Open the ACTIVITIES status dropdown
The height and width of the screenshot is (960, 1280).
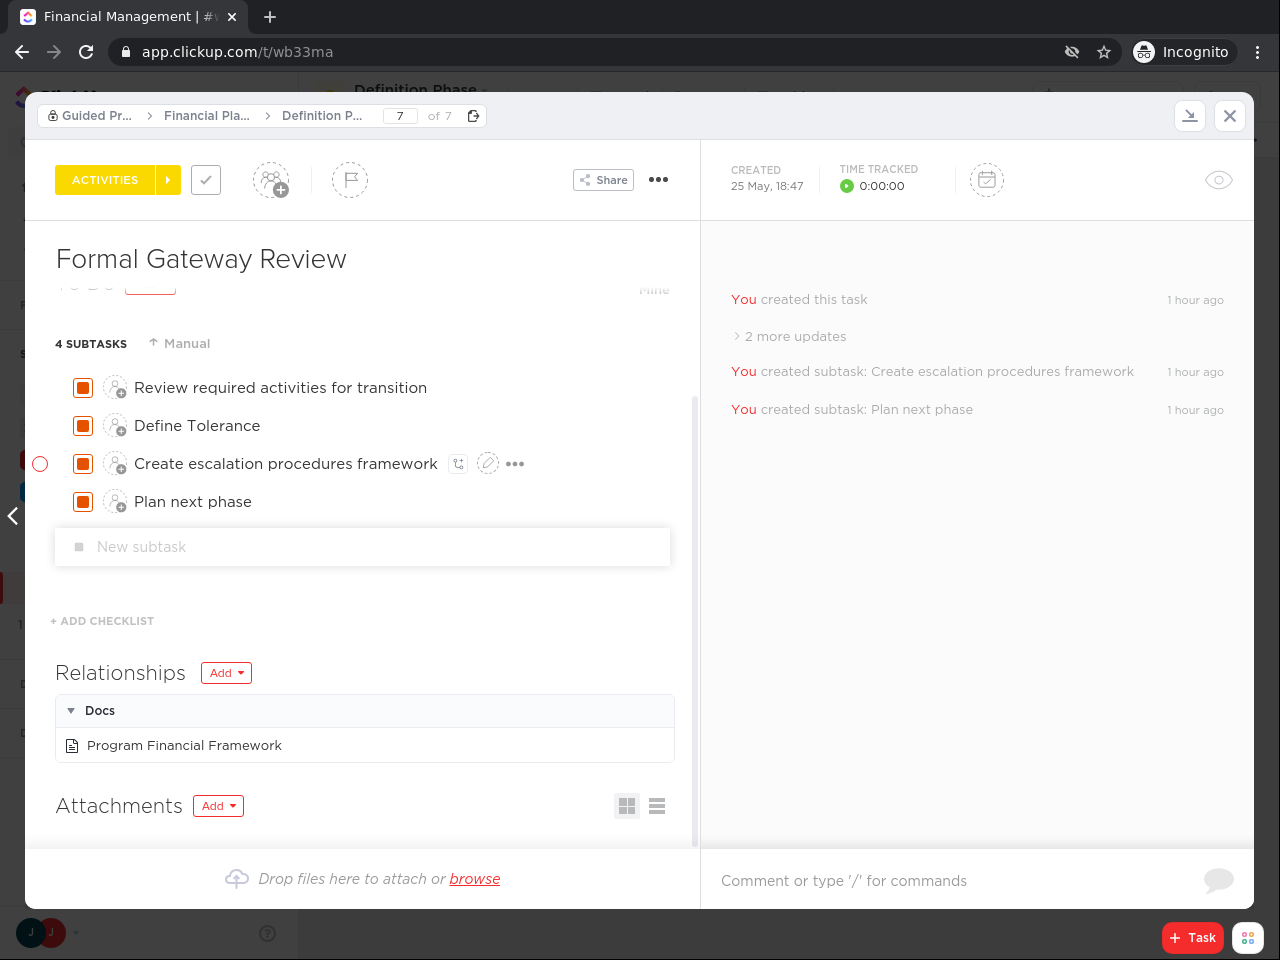coord(105,180)
